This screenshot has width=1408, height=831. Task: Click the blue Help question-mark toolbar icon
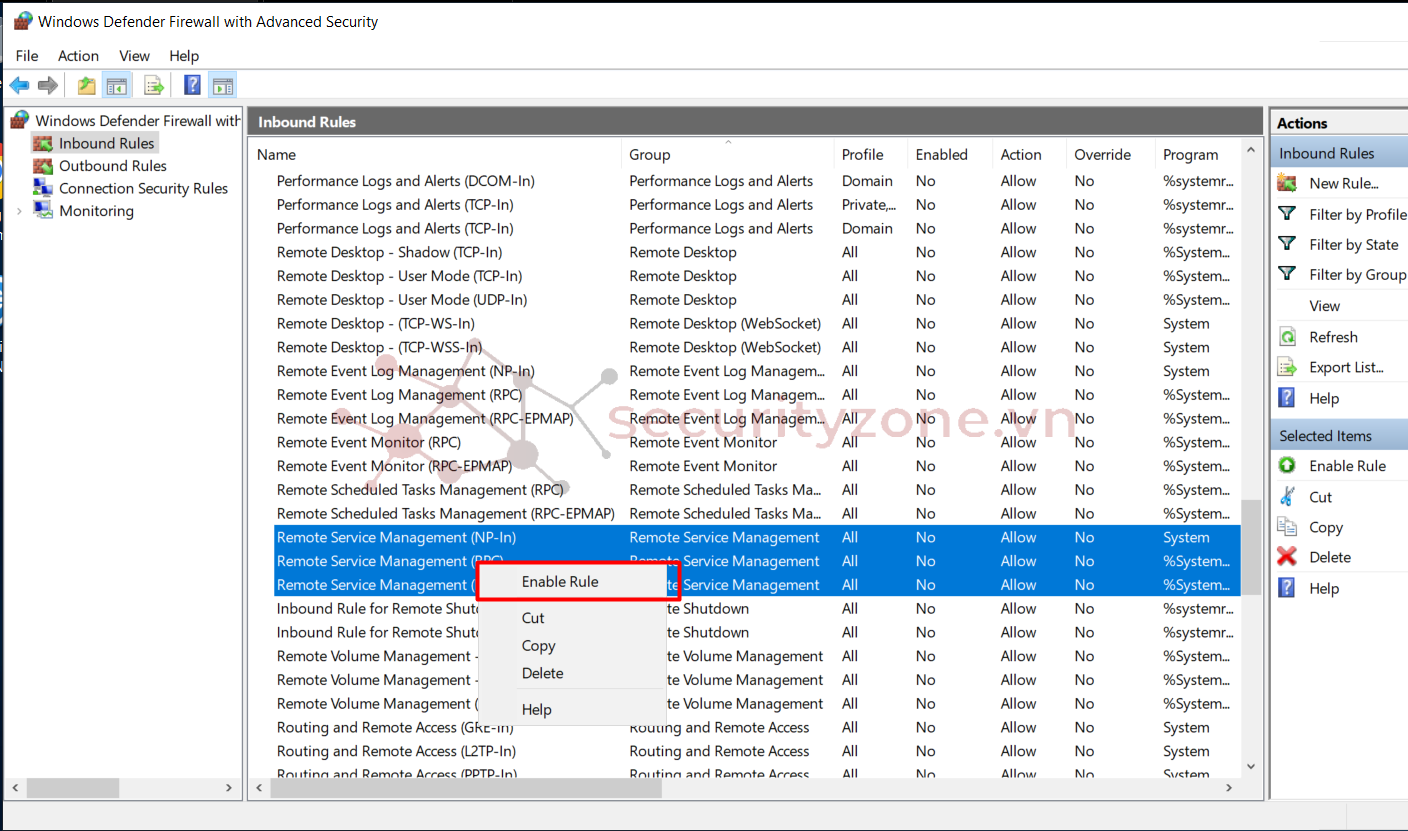pyautogui.click(x=192, y=86)
